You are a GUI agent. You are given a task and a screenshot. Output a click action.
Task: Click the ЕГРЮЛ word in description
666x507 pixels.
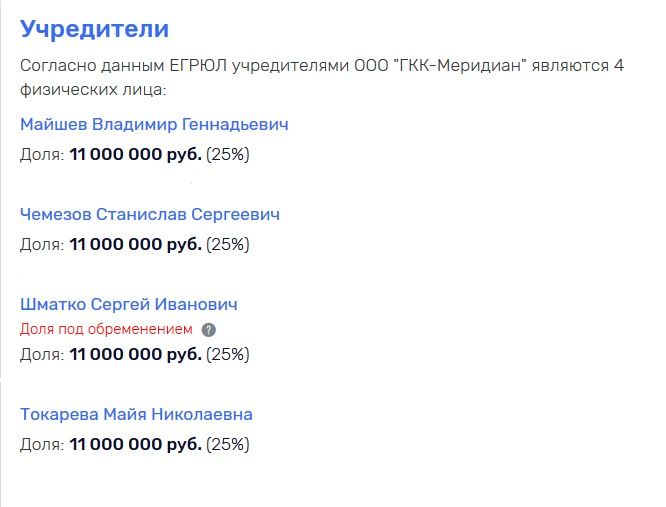point(198,66)
